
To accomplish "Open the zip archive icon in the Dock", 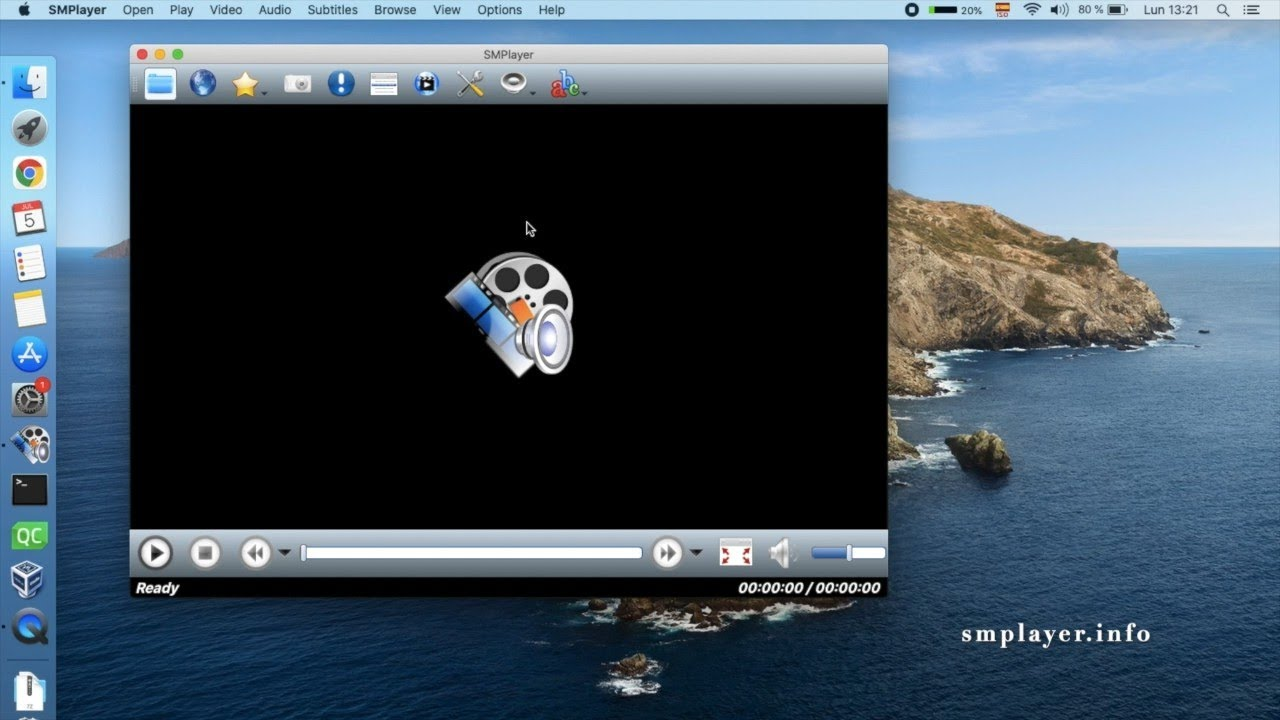I will [30, 692].
